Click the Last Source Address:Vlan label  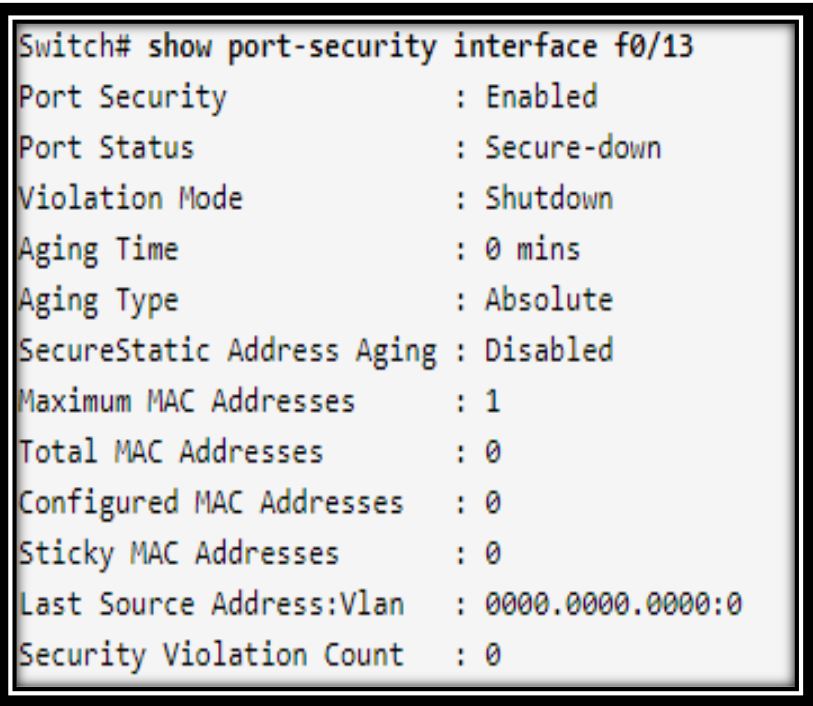point(212,604)
